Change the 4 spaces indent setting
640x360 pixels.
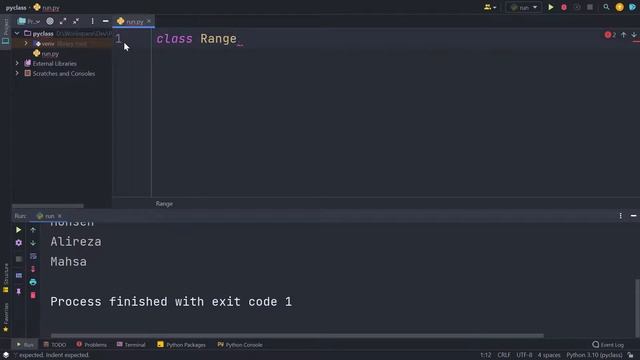[549, 355]
